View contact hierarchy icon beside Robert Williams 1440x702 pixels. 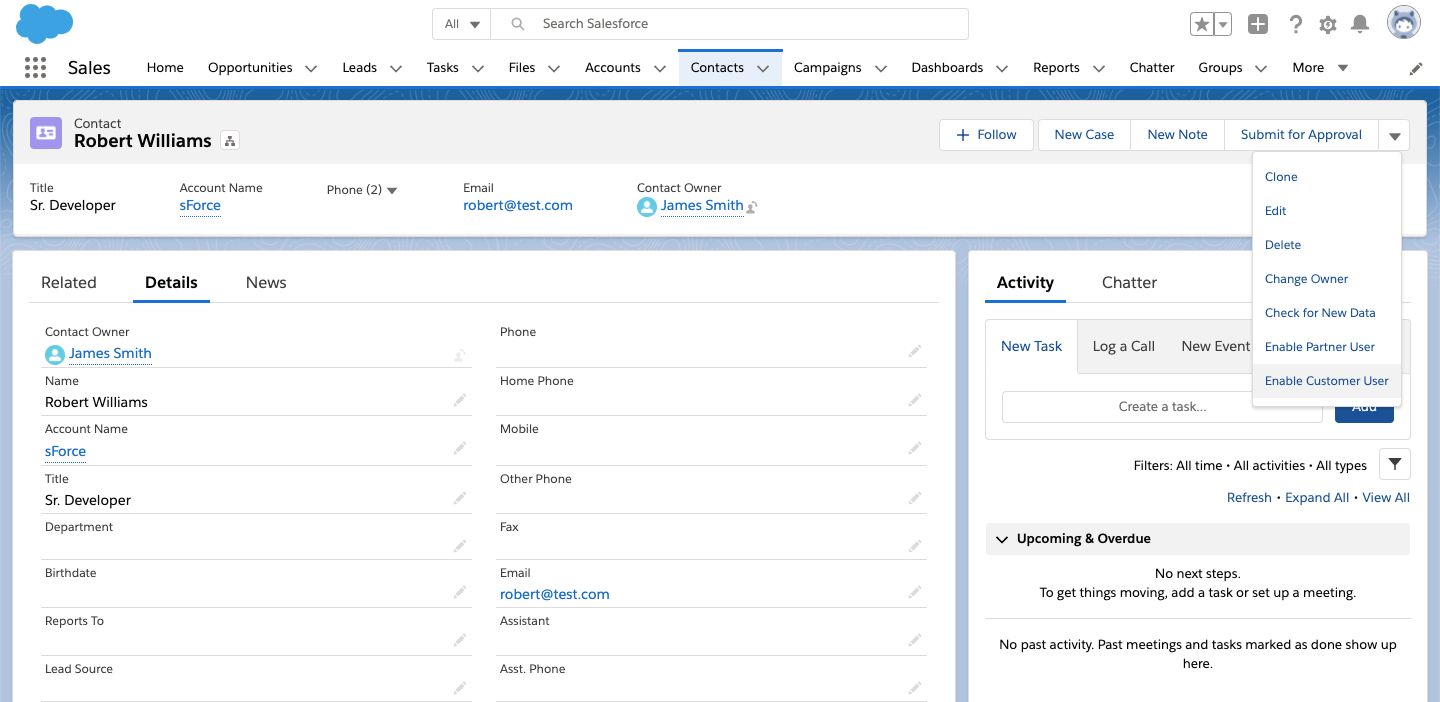click(x=230, y=141)
